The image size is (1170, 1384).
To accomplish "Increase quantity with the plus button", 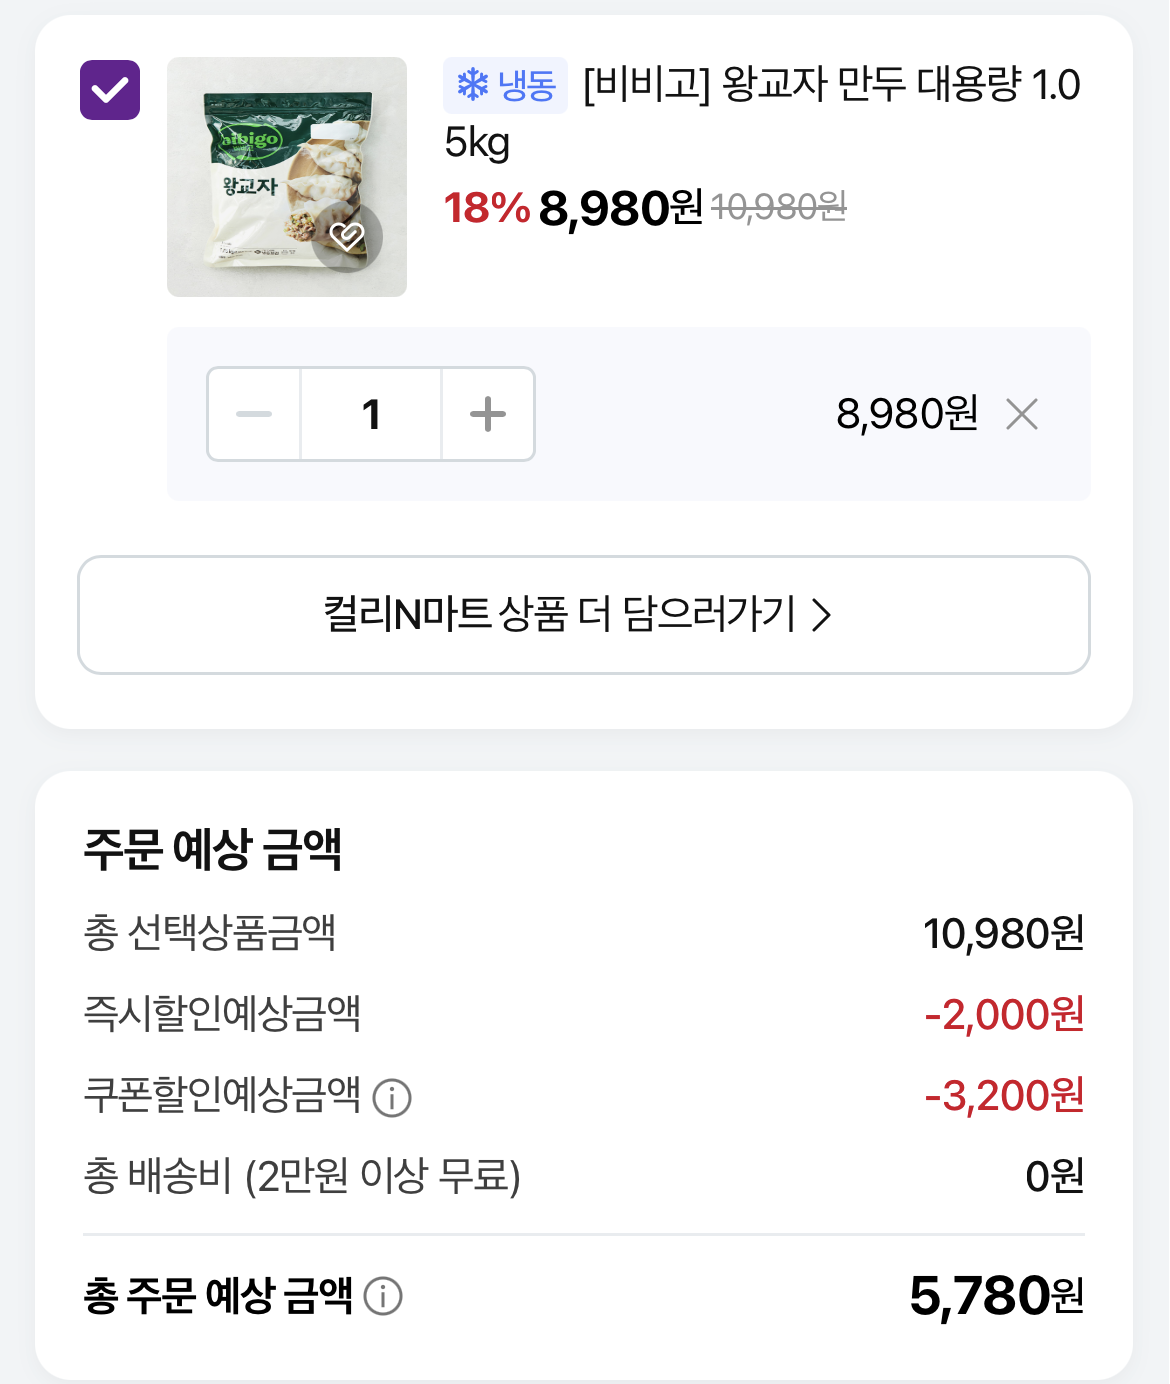I will coord(488,414).
